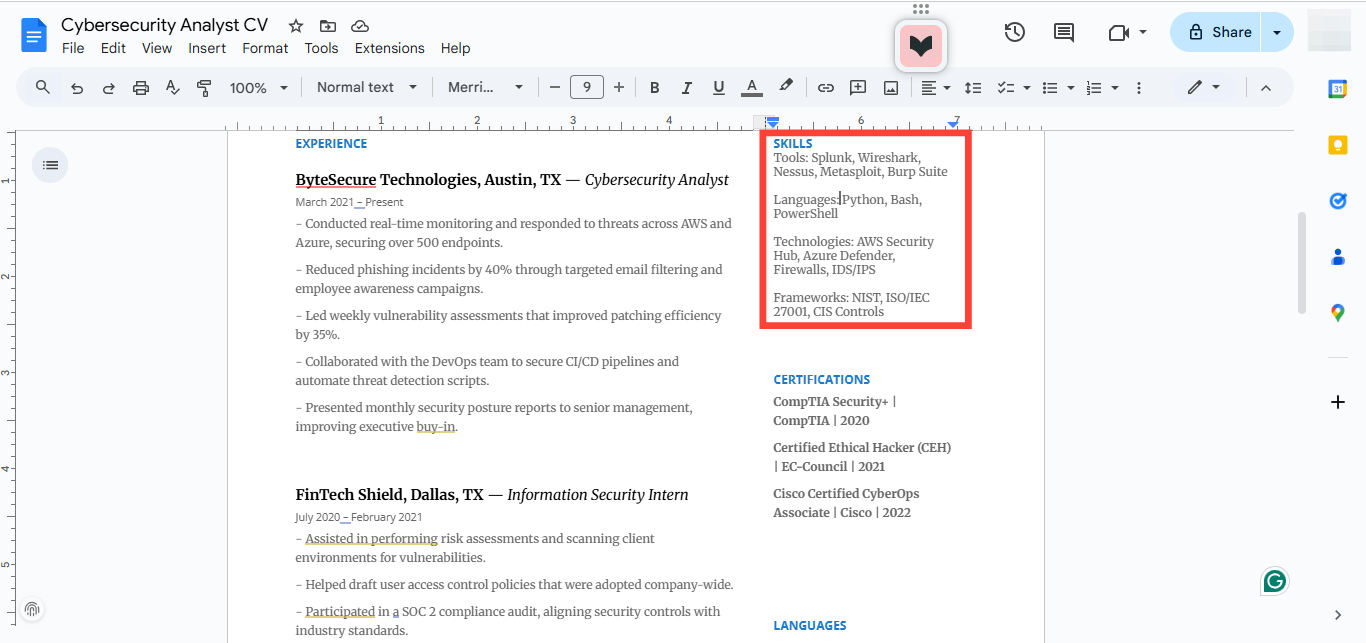Open the highlight color picker
The width and height of the screenshot is (1366, 643).
pos(786,88)
